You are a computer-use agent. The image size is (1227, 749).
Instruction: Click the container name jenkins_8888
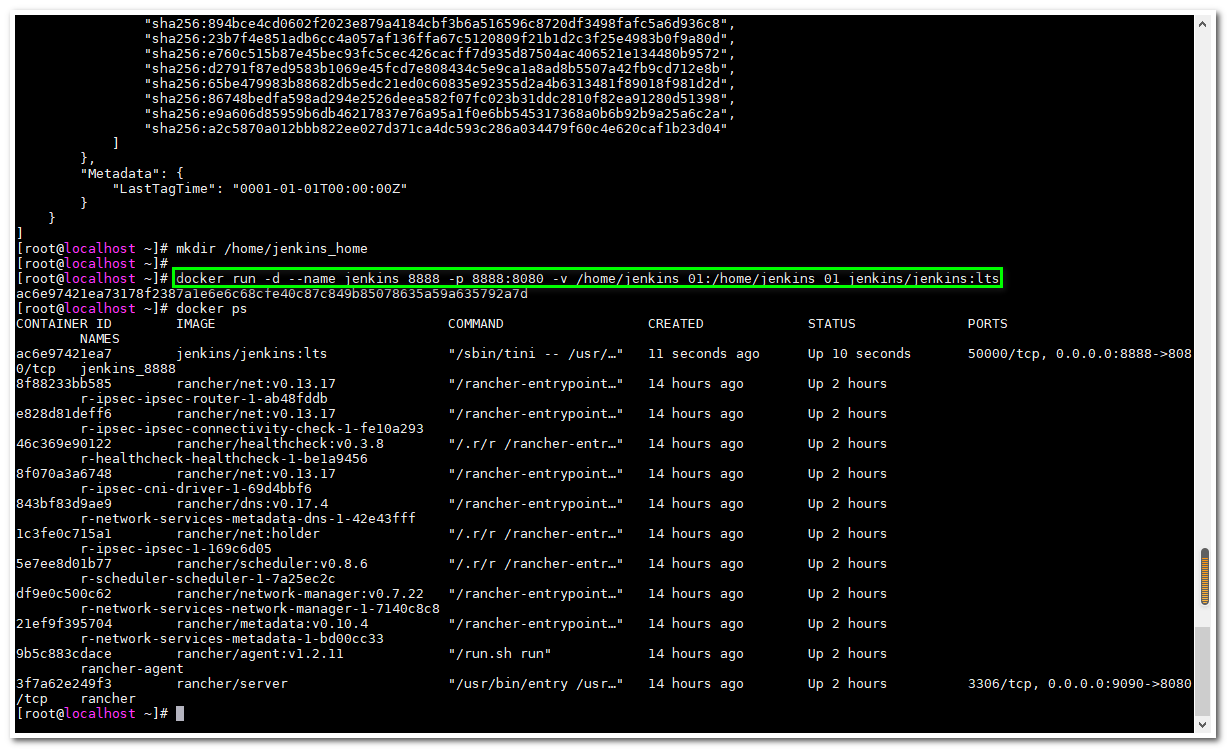128,368
